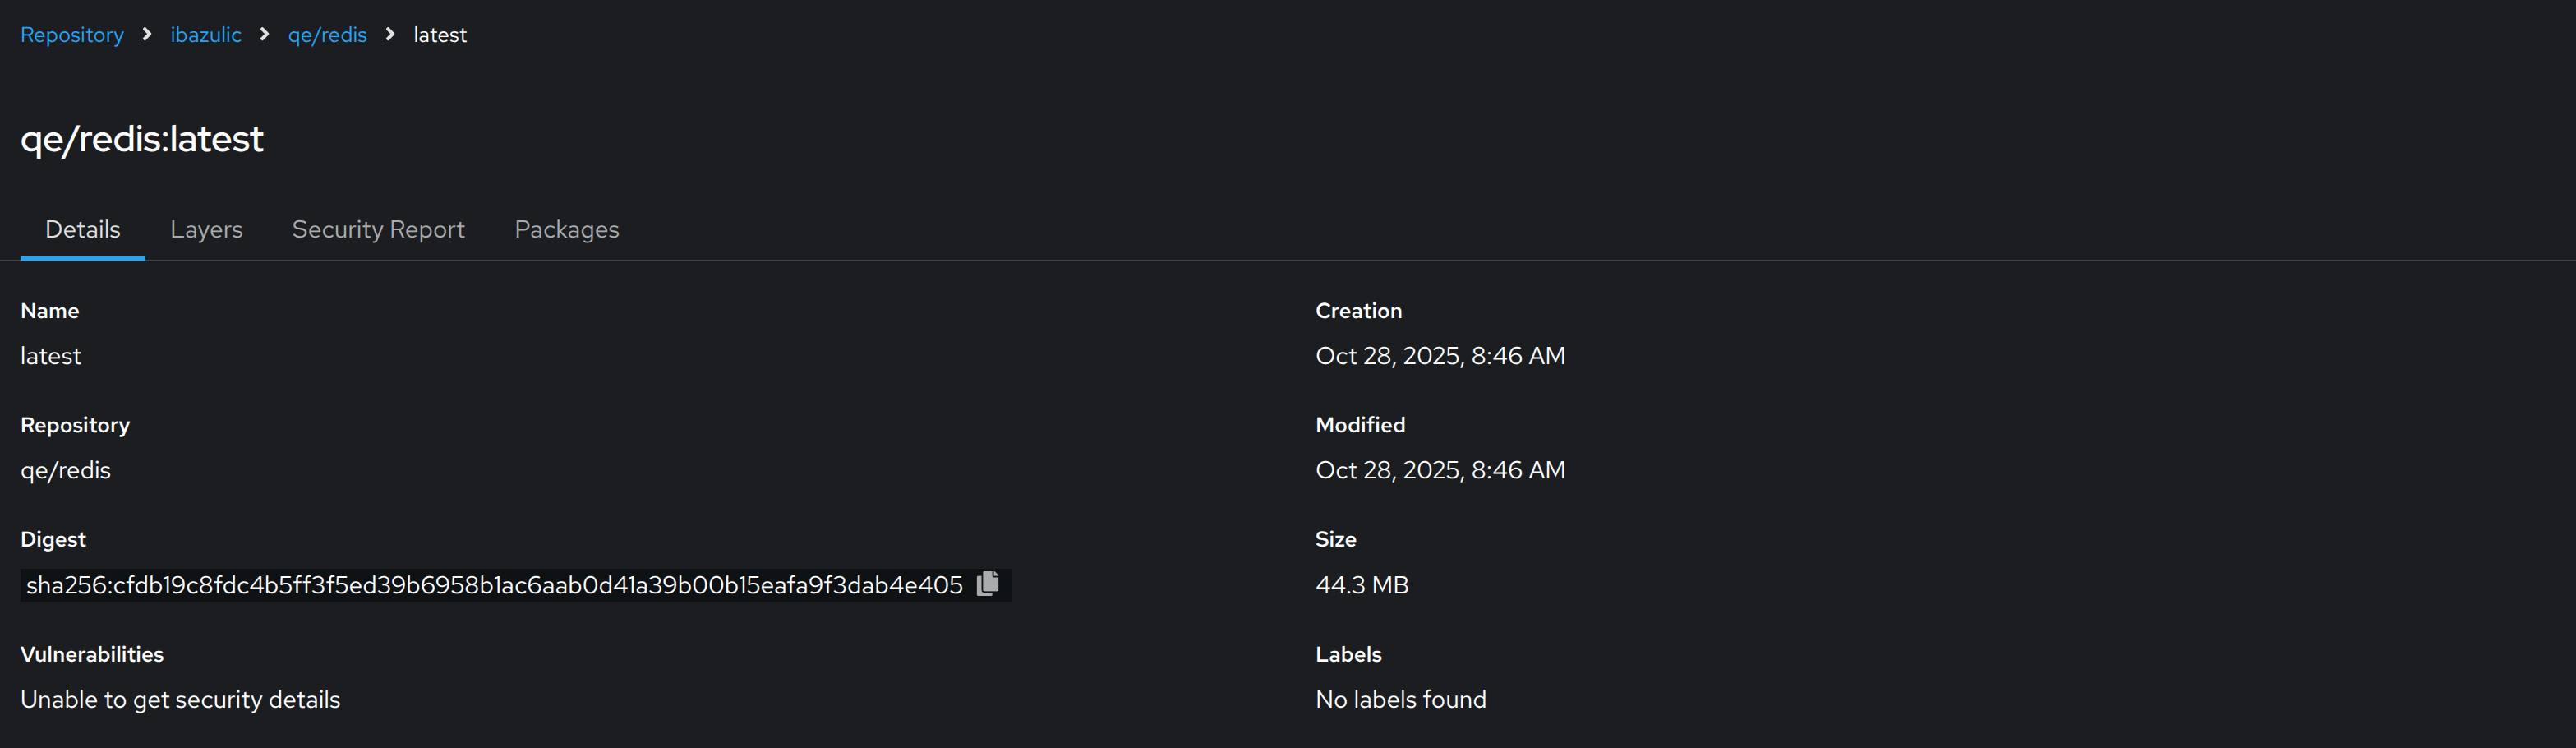Click the Modified date value
The image size is (2576, 748).
[1440, 470]
